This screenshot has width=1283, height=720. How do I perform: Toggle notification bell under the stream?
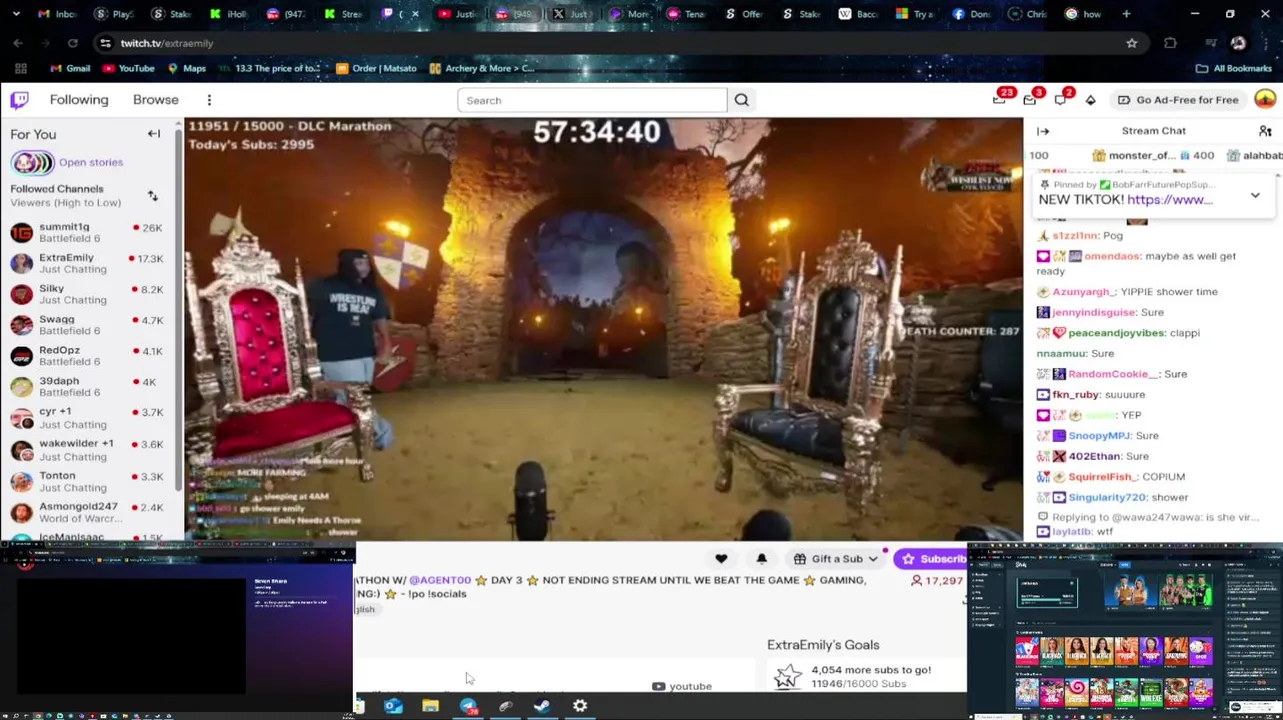click(x=761, y=559)
